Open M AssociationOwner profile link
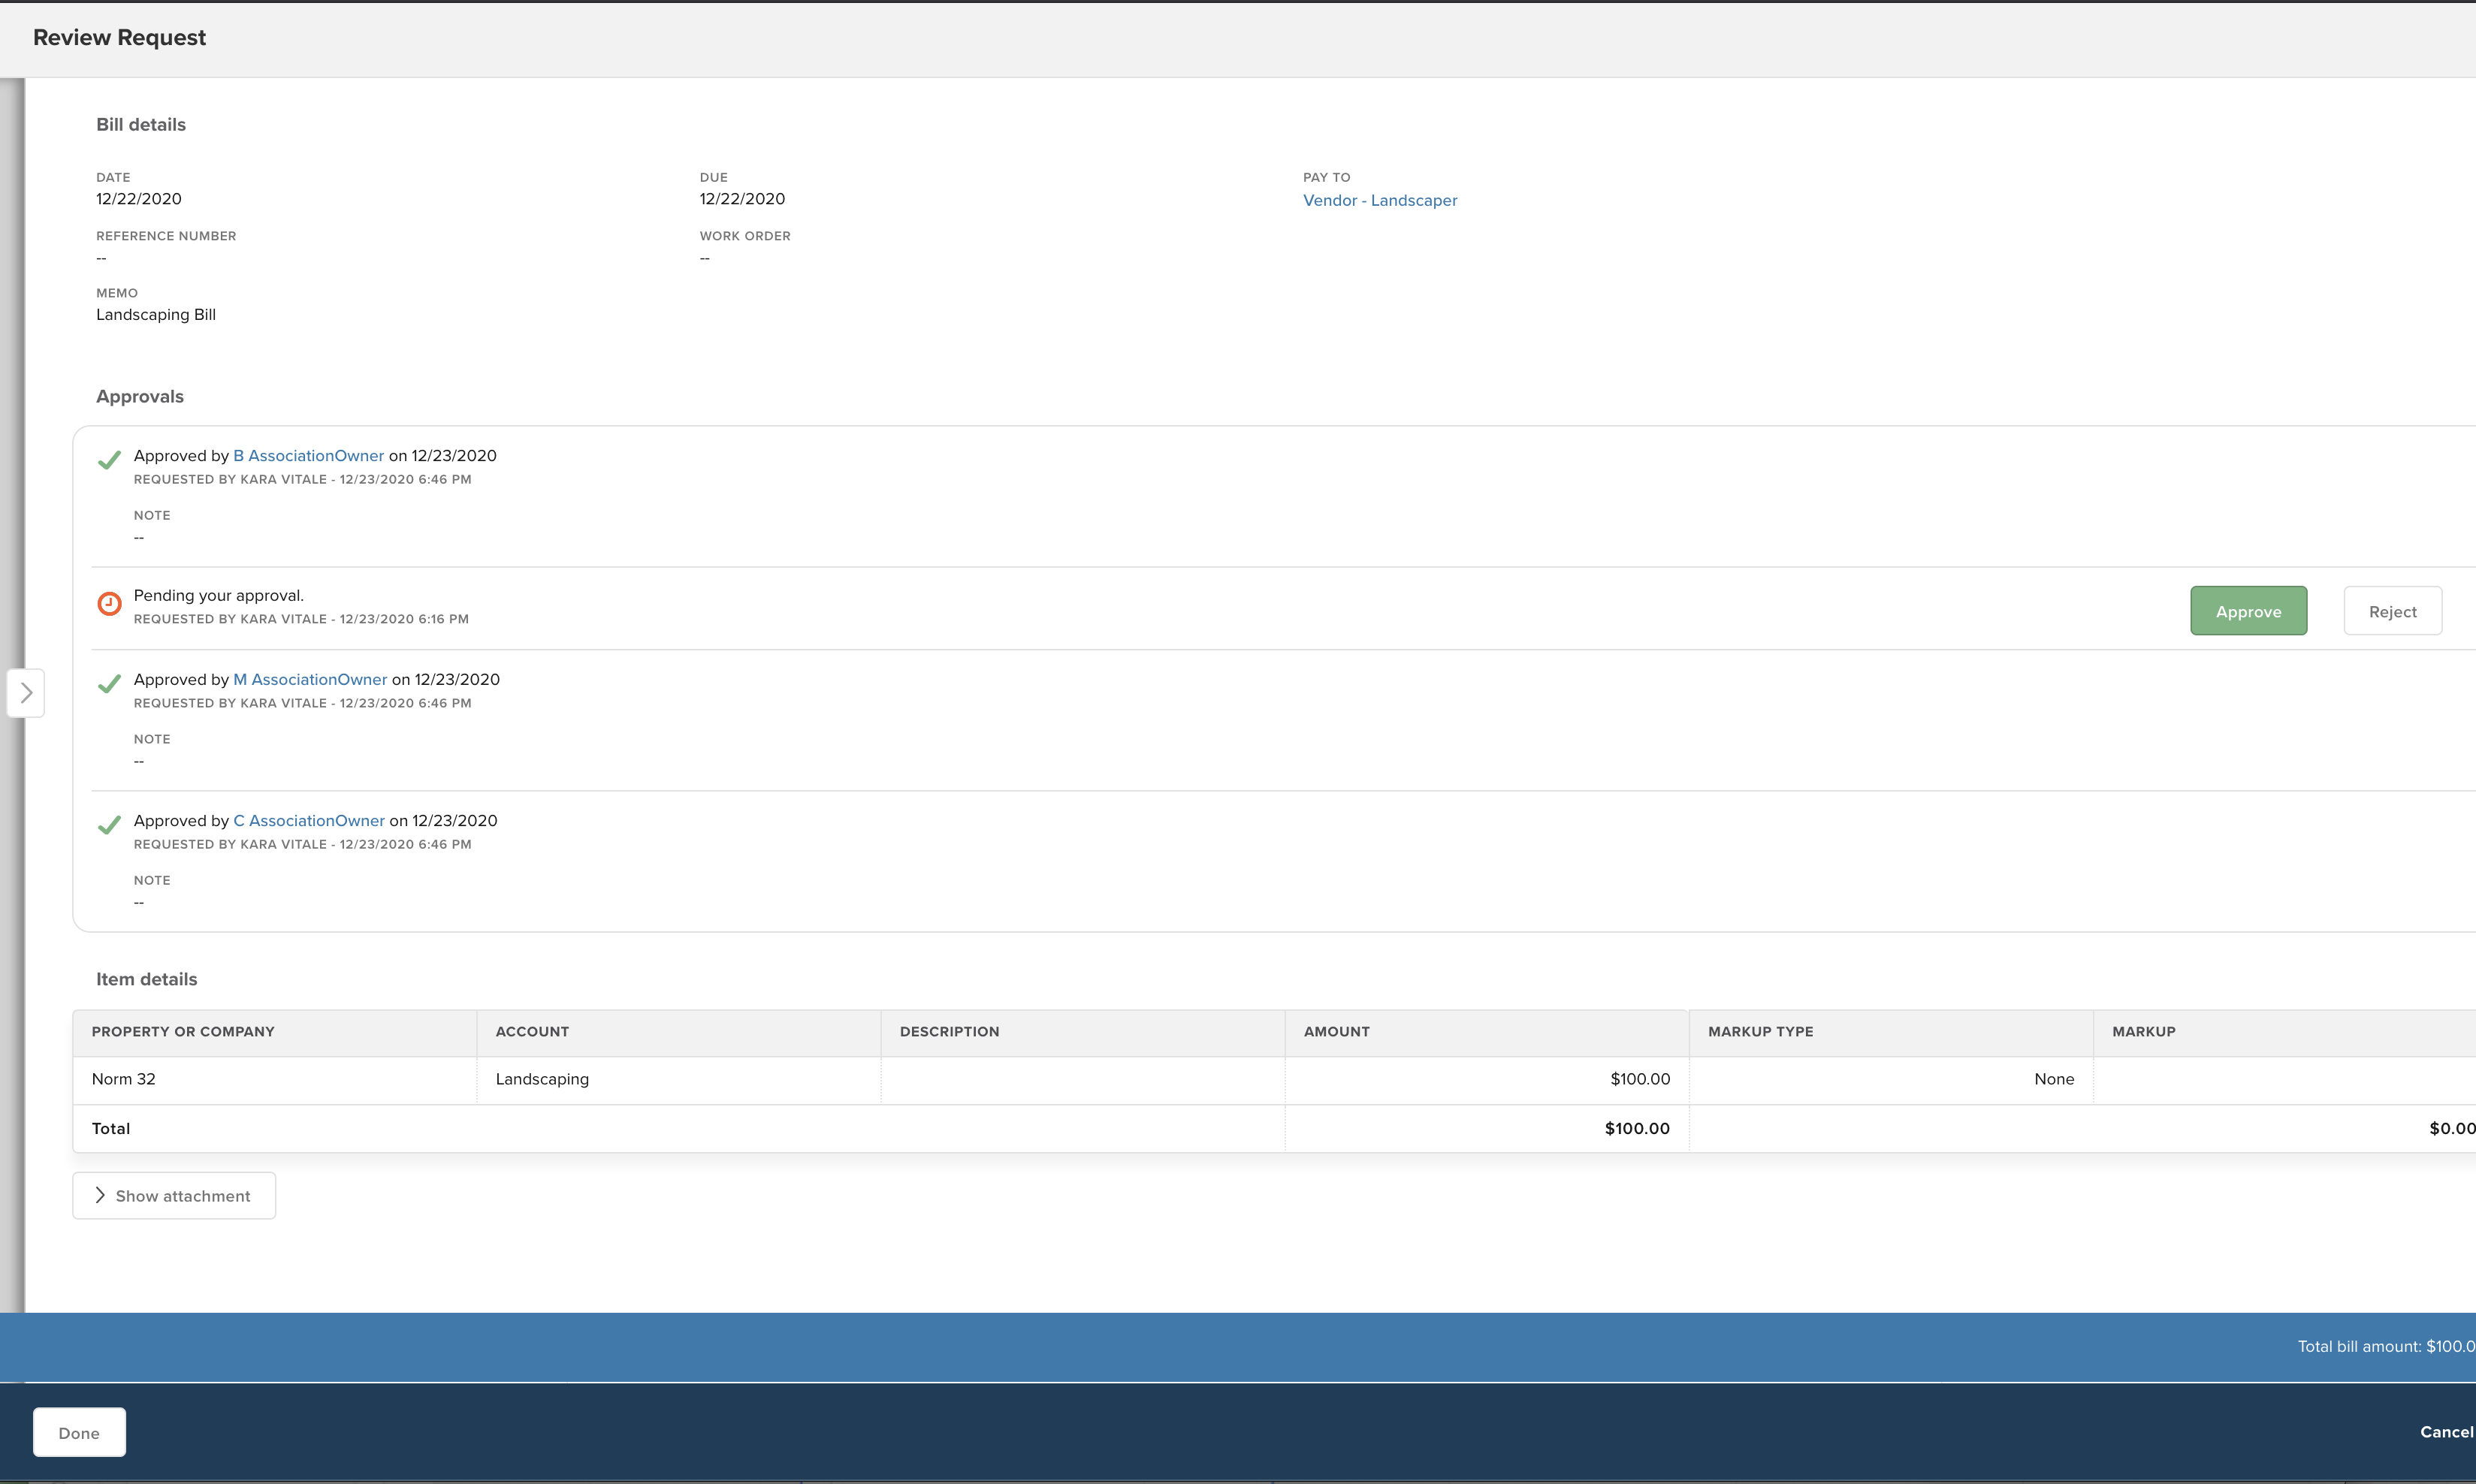 [310, 679]
